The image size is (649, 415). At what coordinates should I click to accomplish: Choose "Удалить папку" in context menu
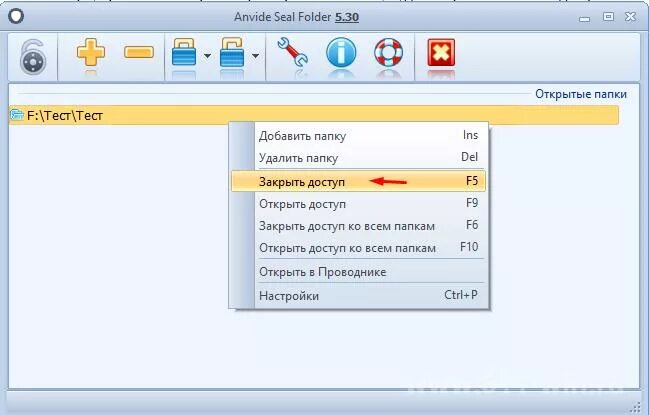[358, 158]
